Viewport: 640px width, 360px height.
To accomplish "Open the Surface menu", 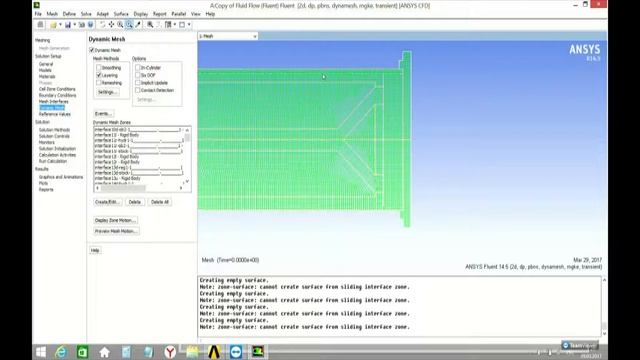I will (x=121, y=14).
